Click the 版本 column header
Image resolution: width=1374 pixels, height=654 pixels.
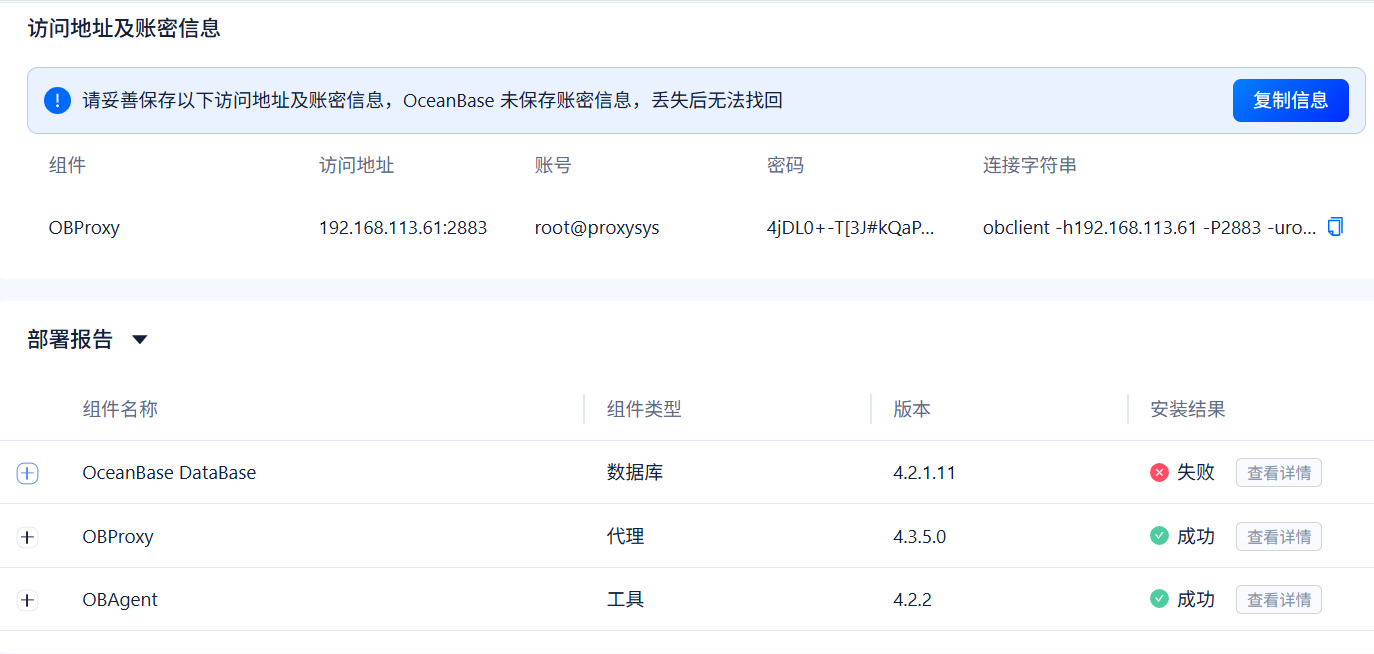tap(912, 409)
